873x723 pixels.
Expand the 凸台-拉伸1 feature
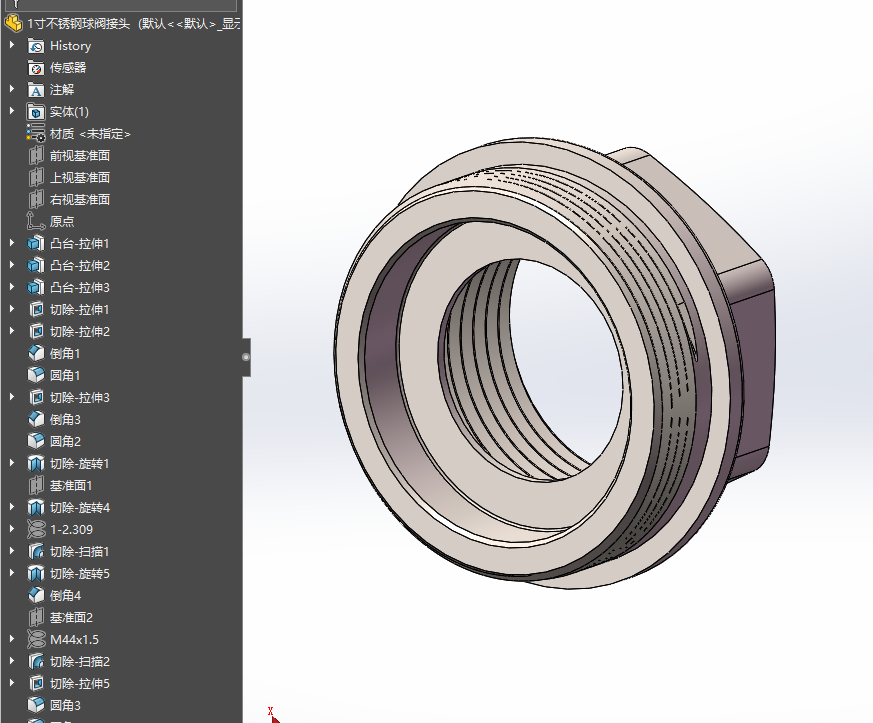(12, 243)
